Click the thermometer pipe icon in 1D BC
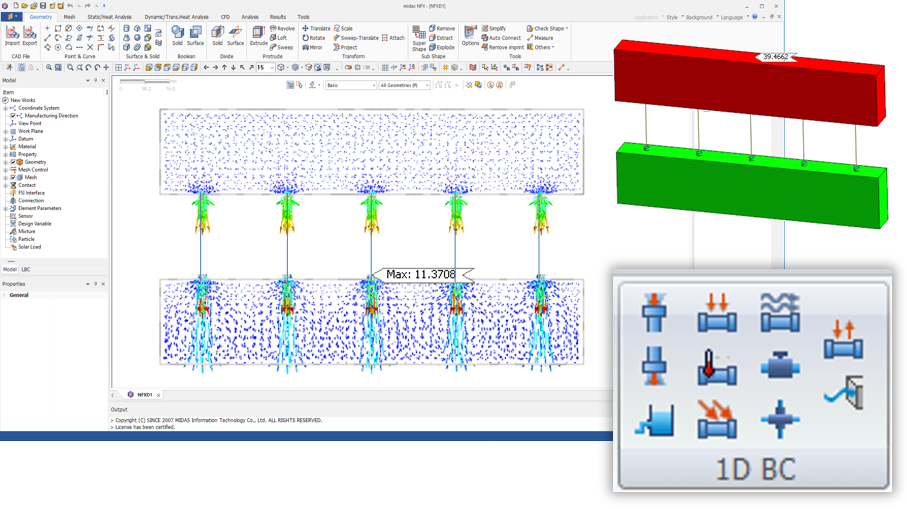 (x=716, y=367)
